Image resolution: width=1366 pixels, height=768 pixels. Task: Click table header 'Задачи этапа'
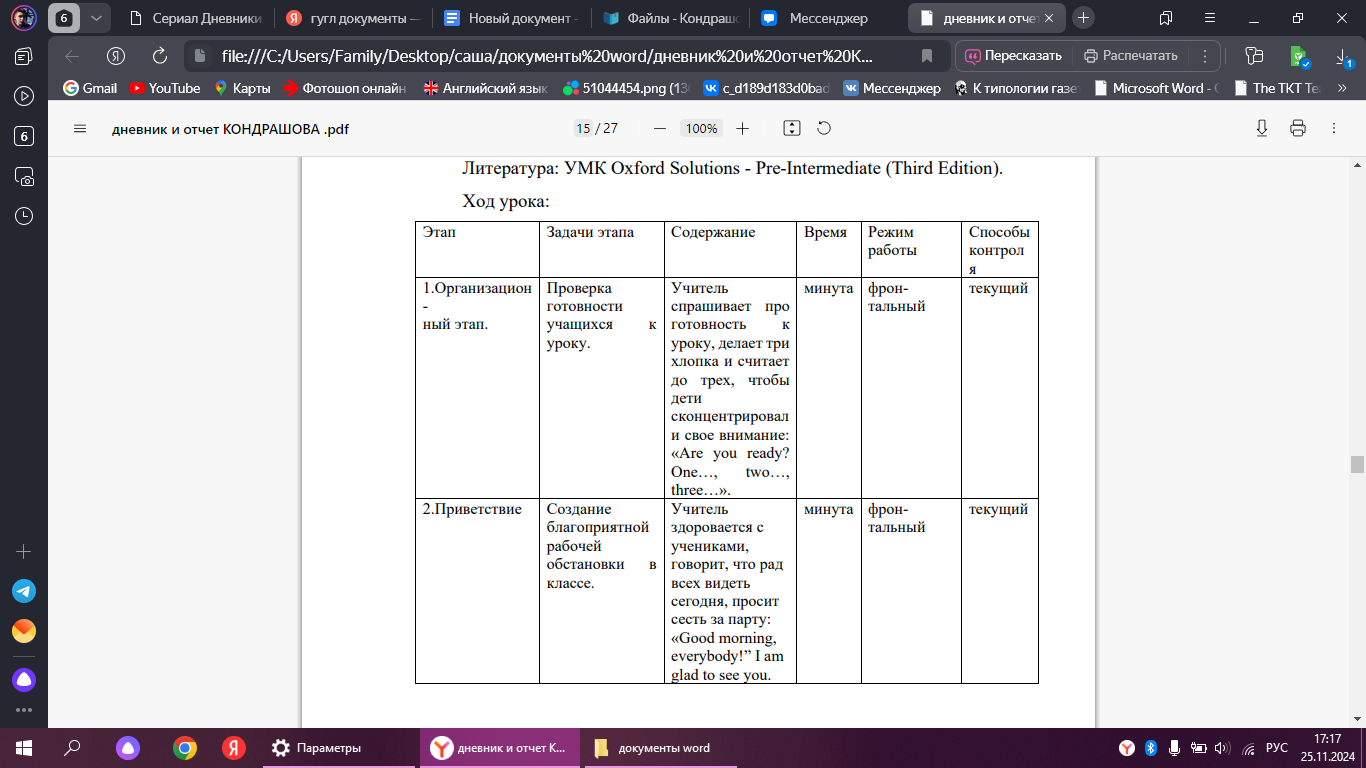pyautogui.click(x=590, y=232)
